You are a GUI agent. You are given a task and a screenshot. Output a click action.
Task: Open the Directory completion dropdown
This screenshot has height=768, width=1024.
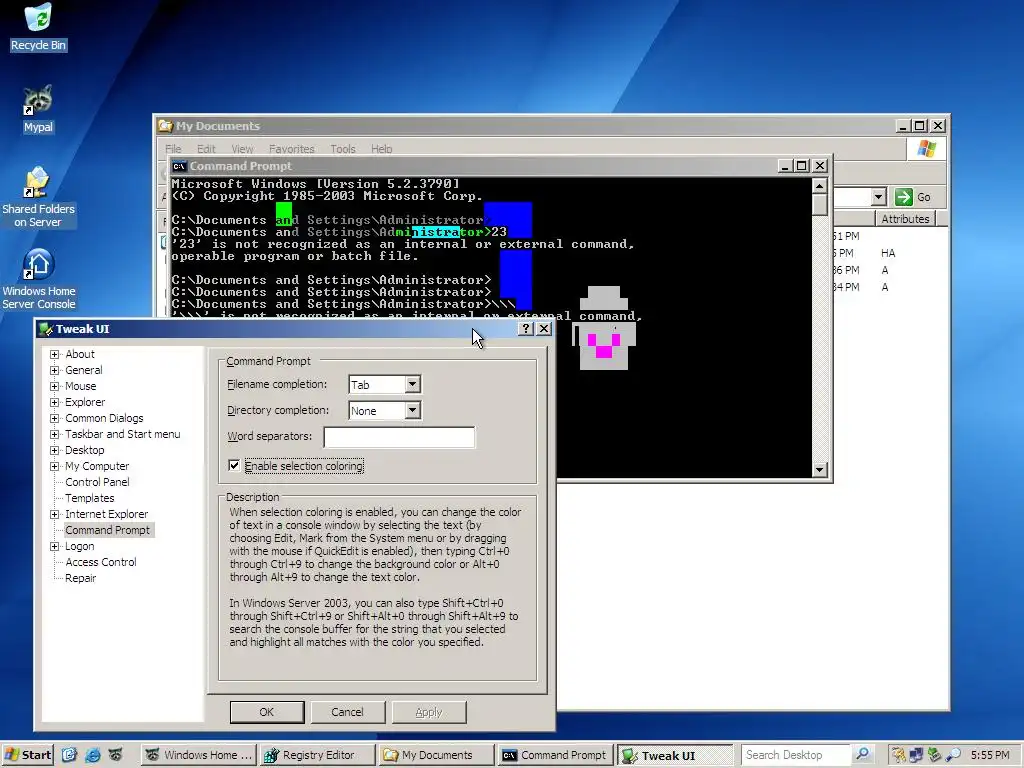coord(412,411)
